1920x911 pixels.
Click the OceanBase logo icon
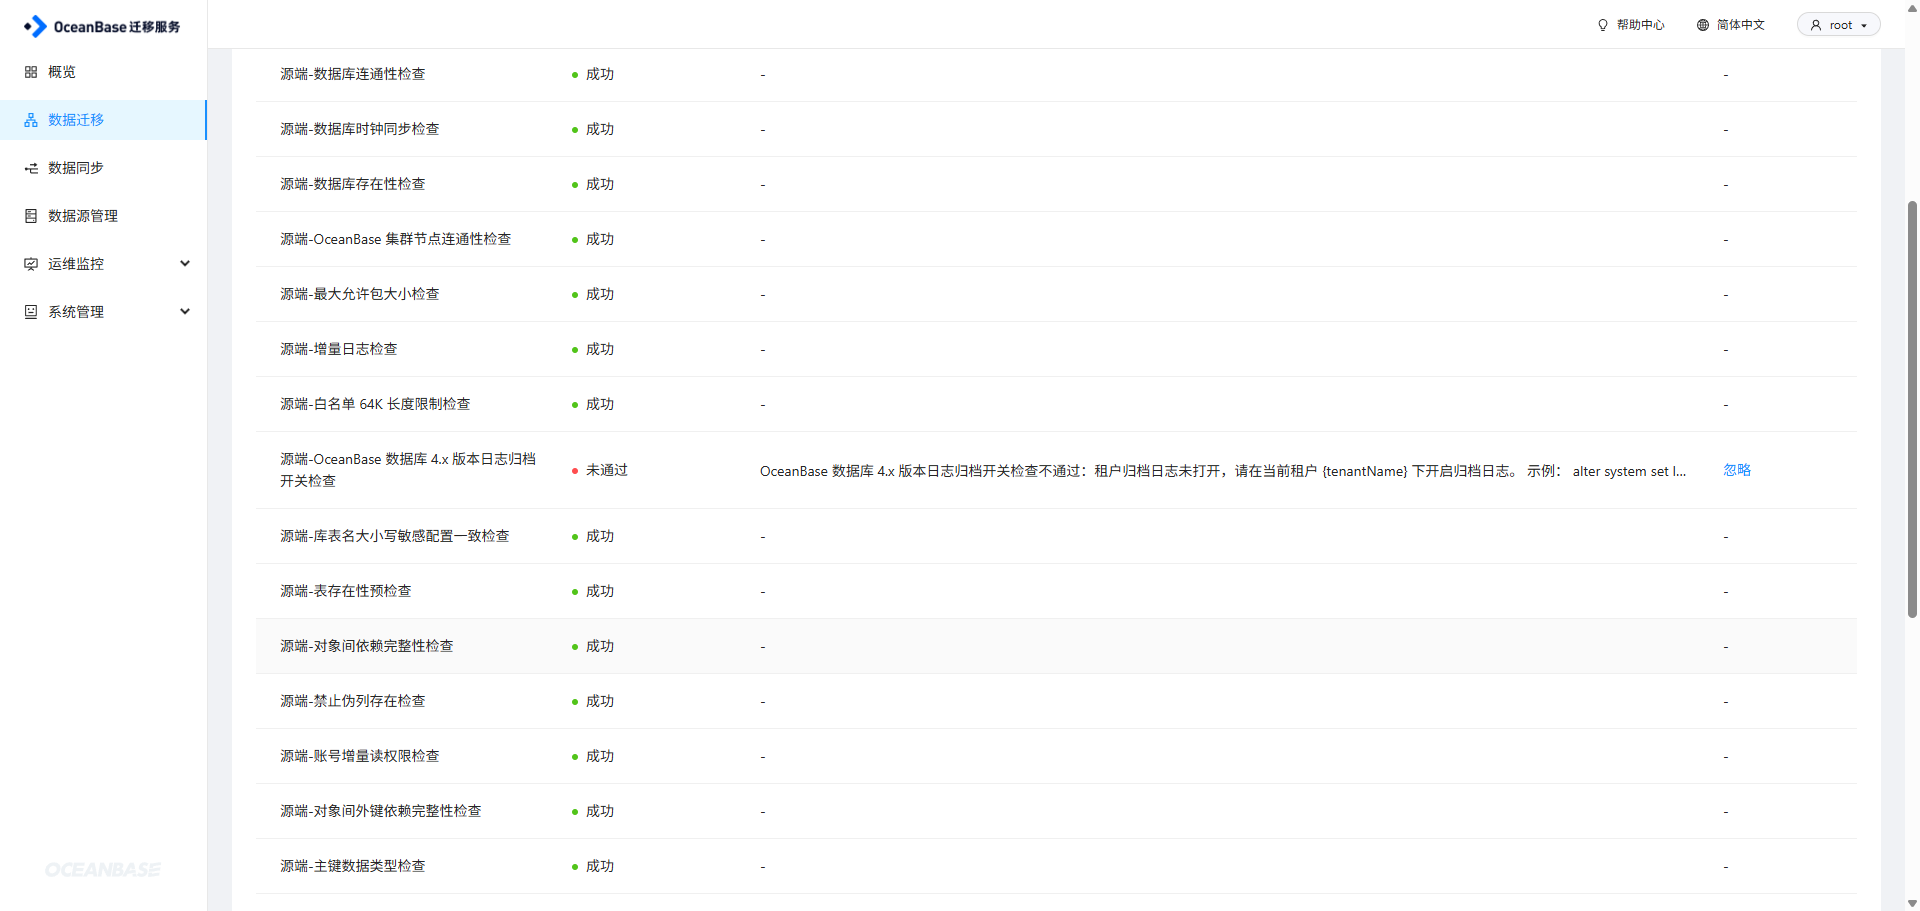(x=35, y=26)
